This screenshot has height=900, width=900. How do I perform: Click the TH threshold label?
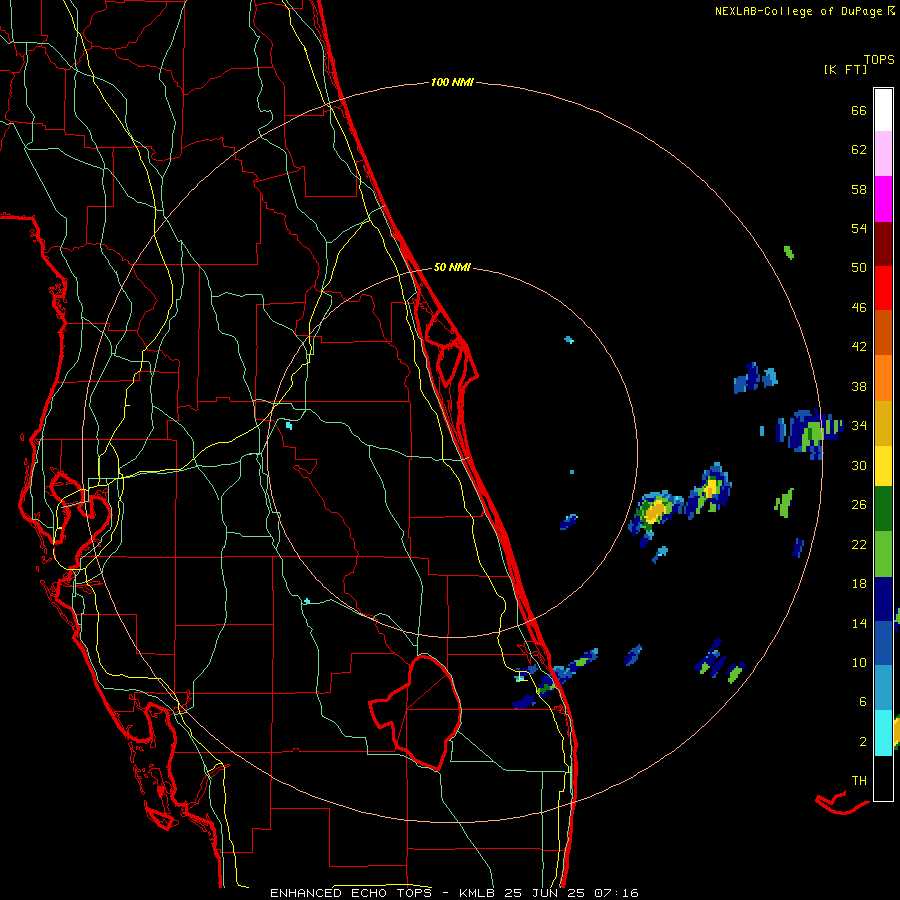point(859,781)
